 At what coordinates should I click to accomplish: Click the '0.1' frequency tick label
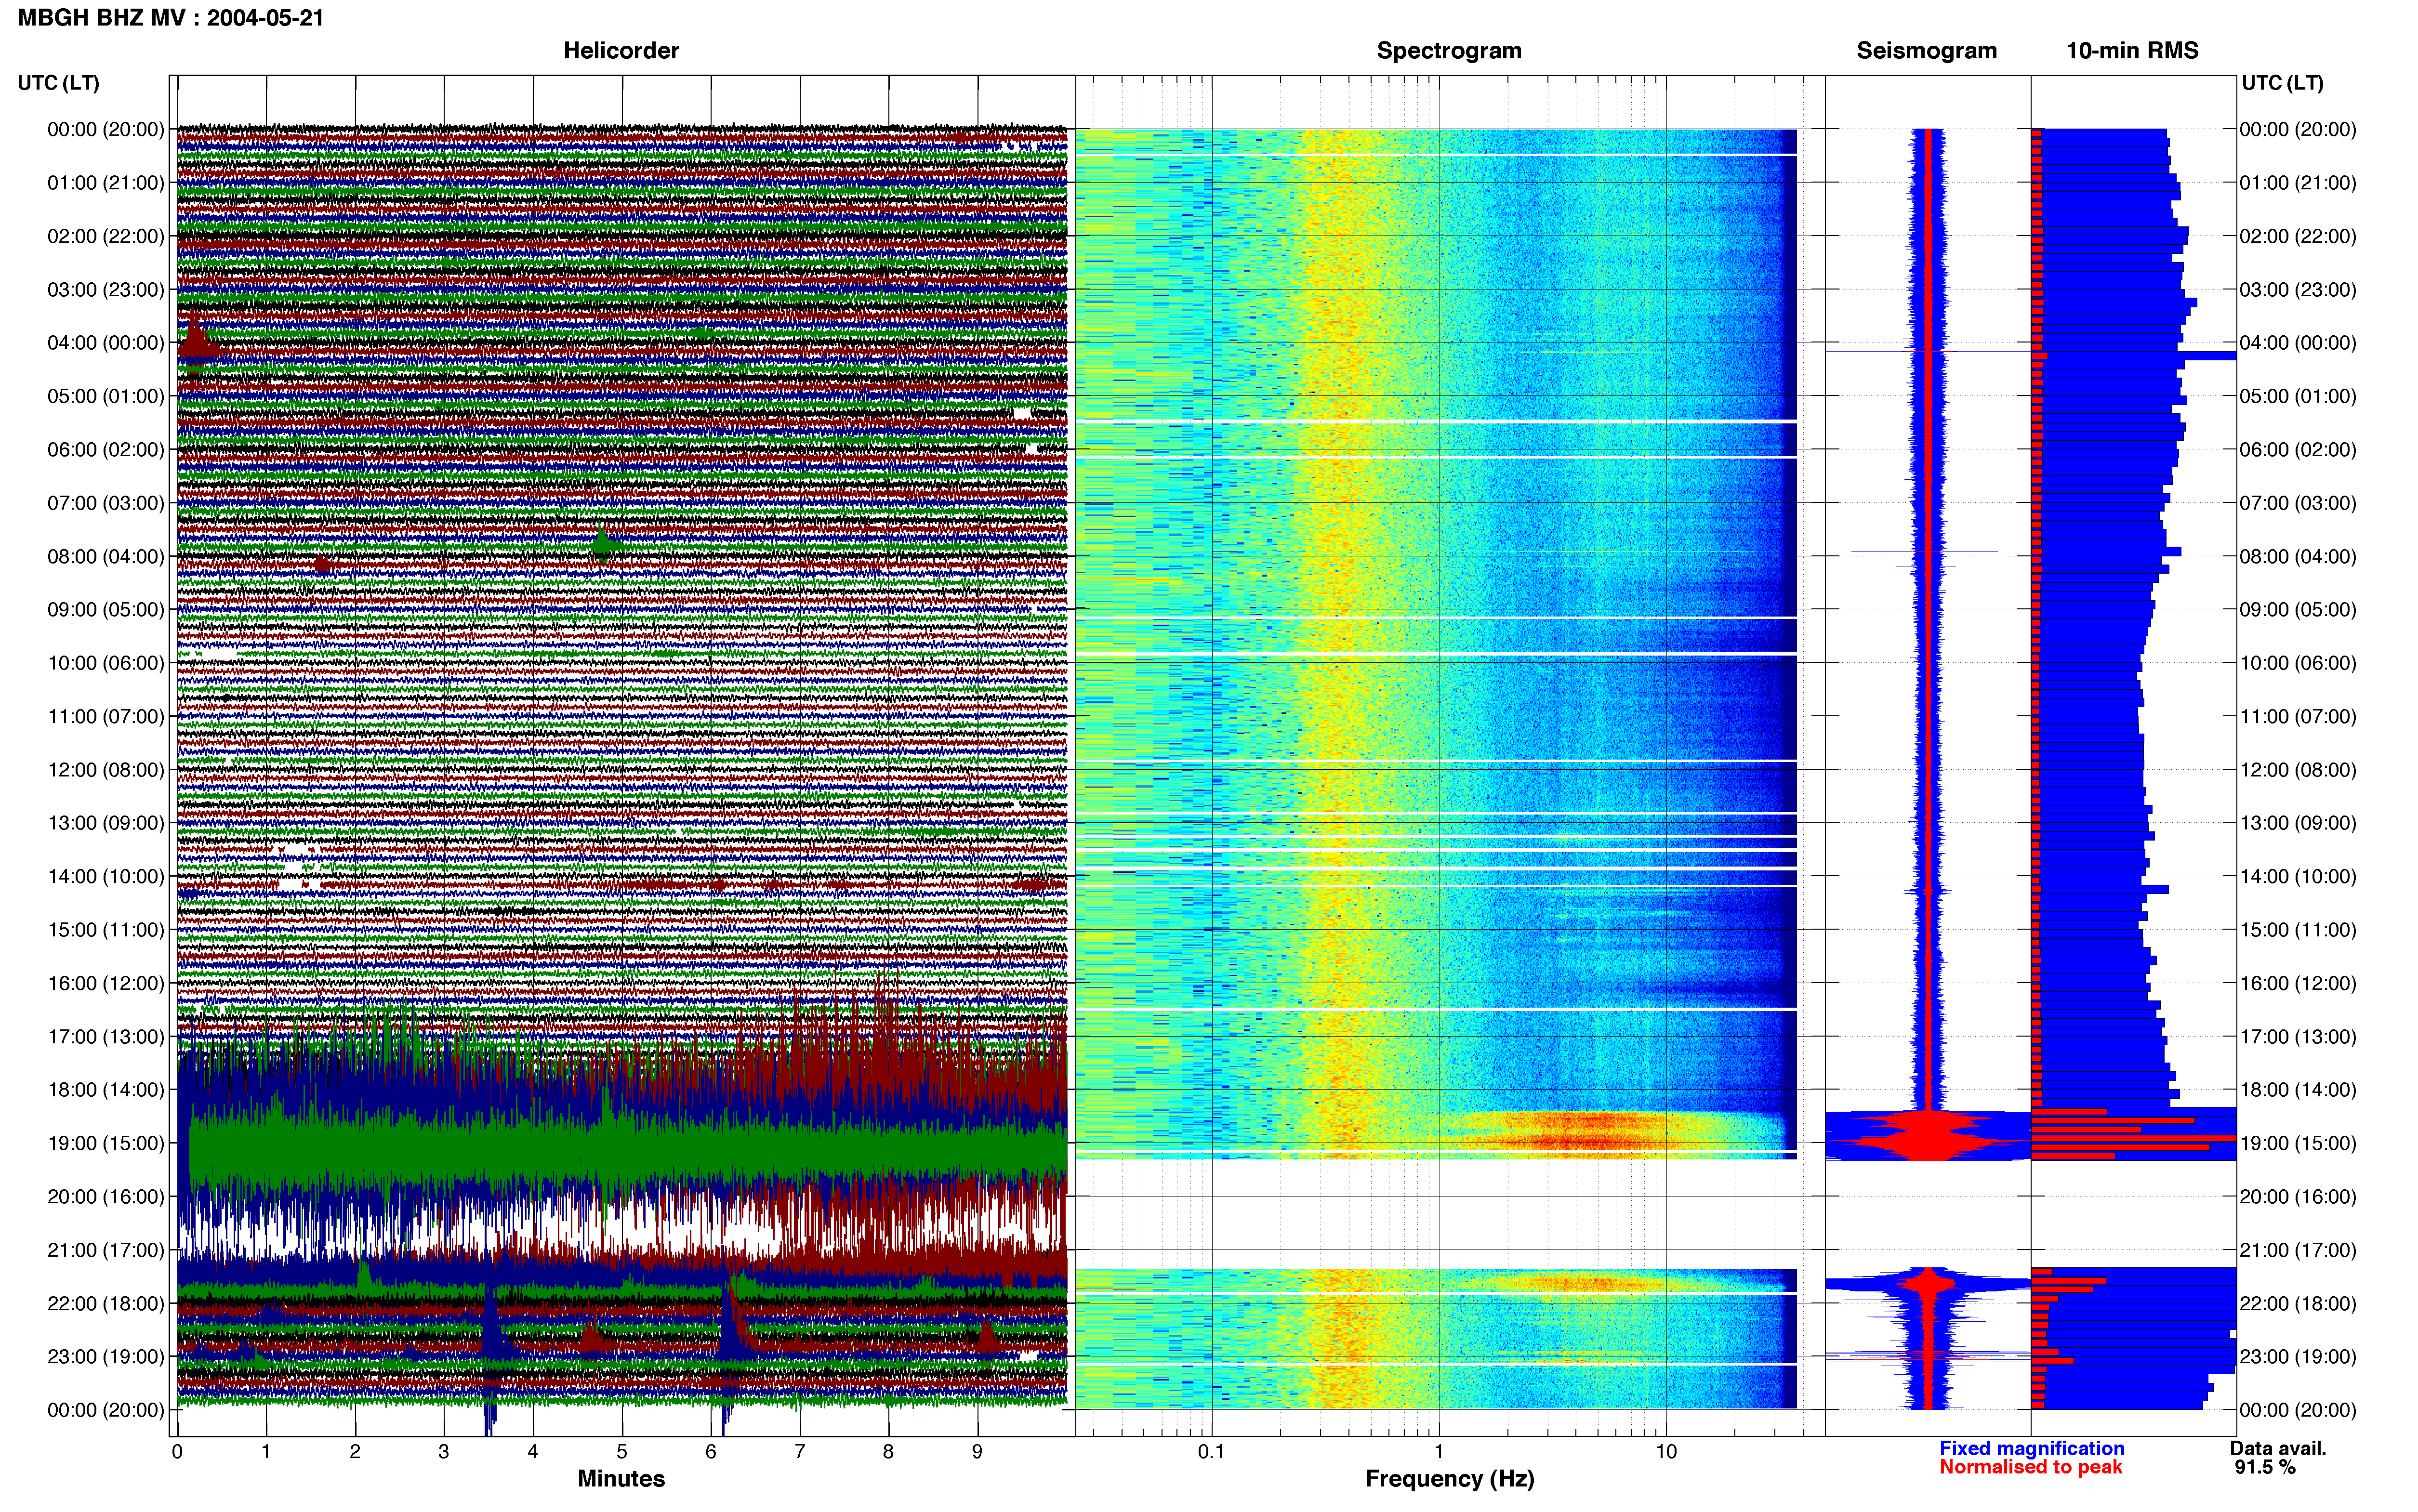pyautogui.click(x=1211, y=1451)
